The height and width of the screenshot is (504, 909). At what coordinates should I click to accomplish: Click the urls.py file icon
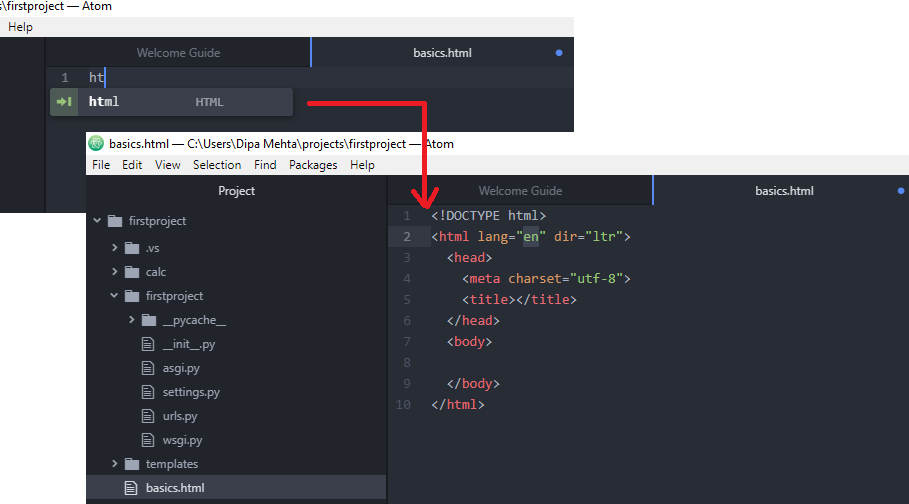[x=148, y=416]
